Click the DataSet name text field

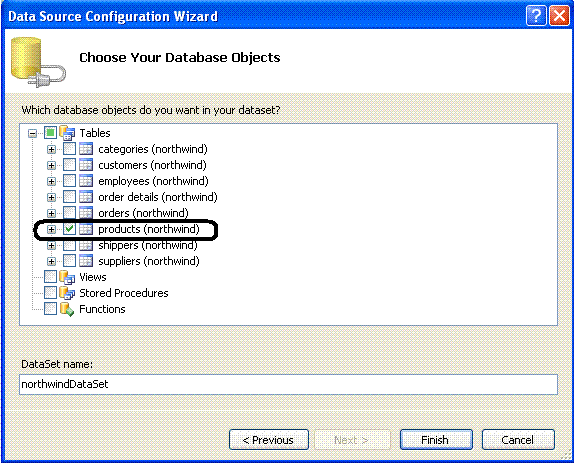288,384
